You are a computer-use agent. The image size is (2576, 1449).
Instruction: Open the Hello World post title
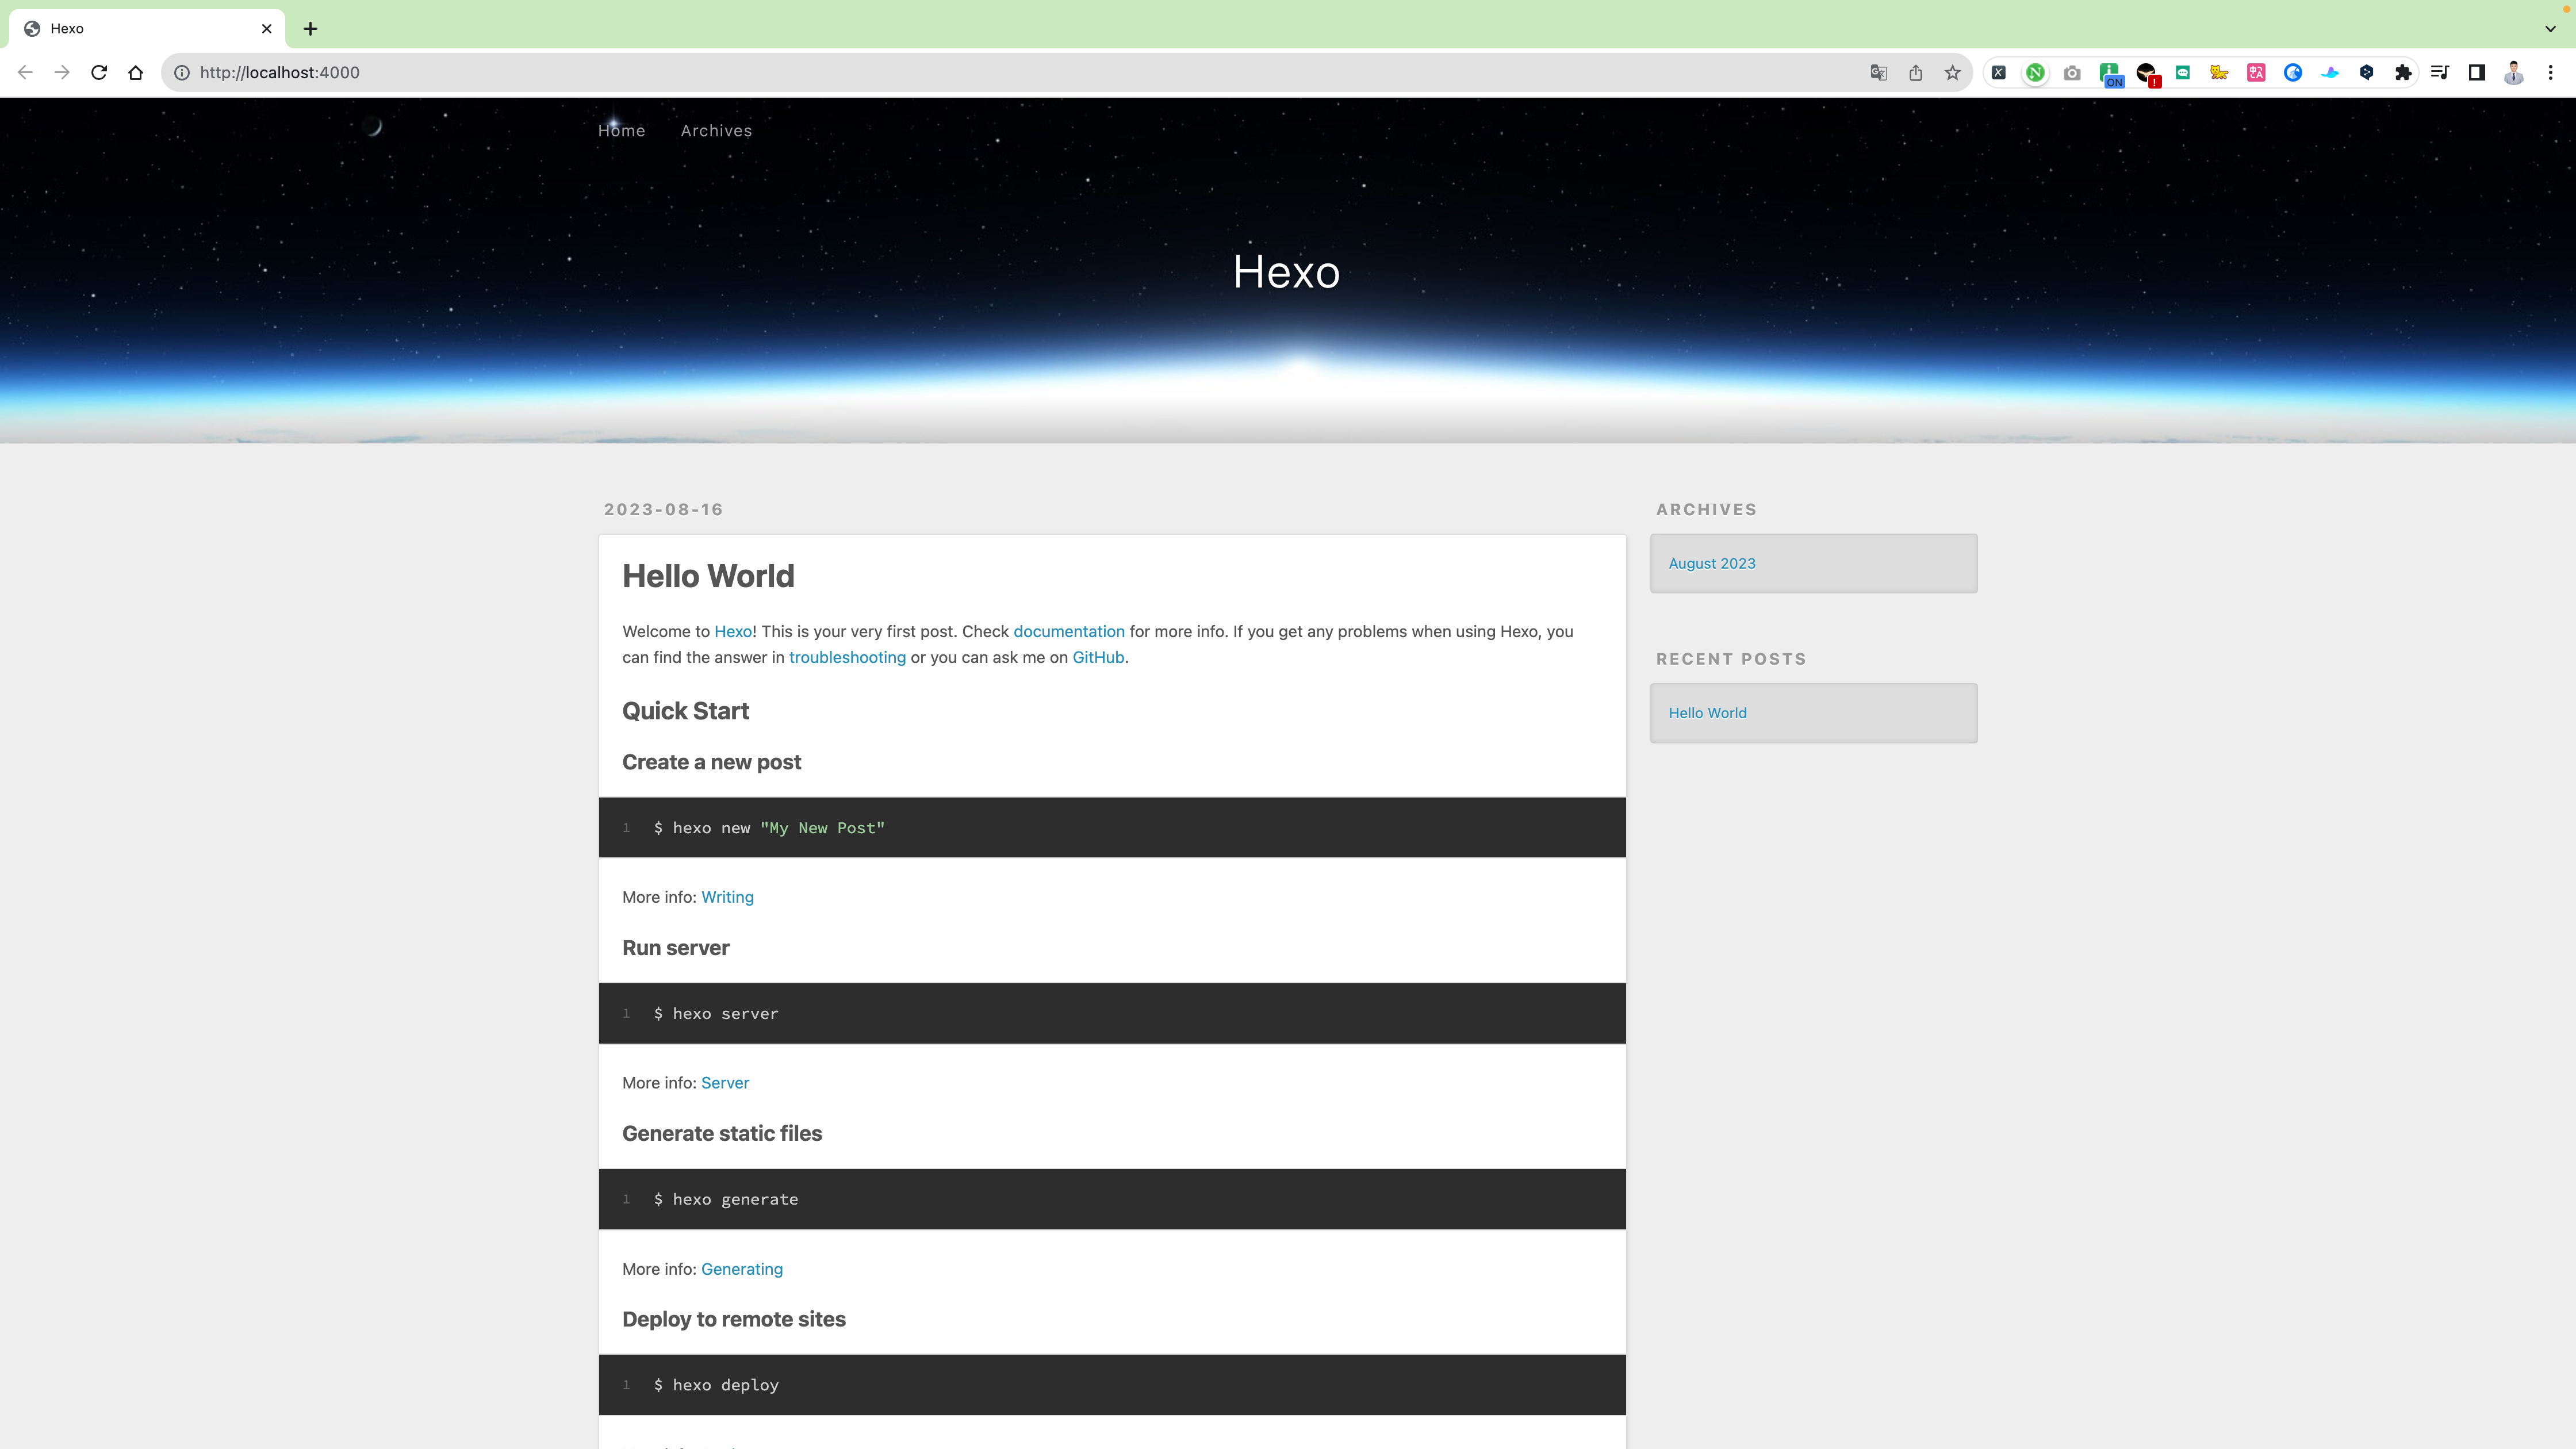(x=708, y=576)
